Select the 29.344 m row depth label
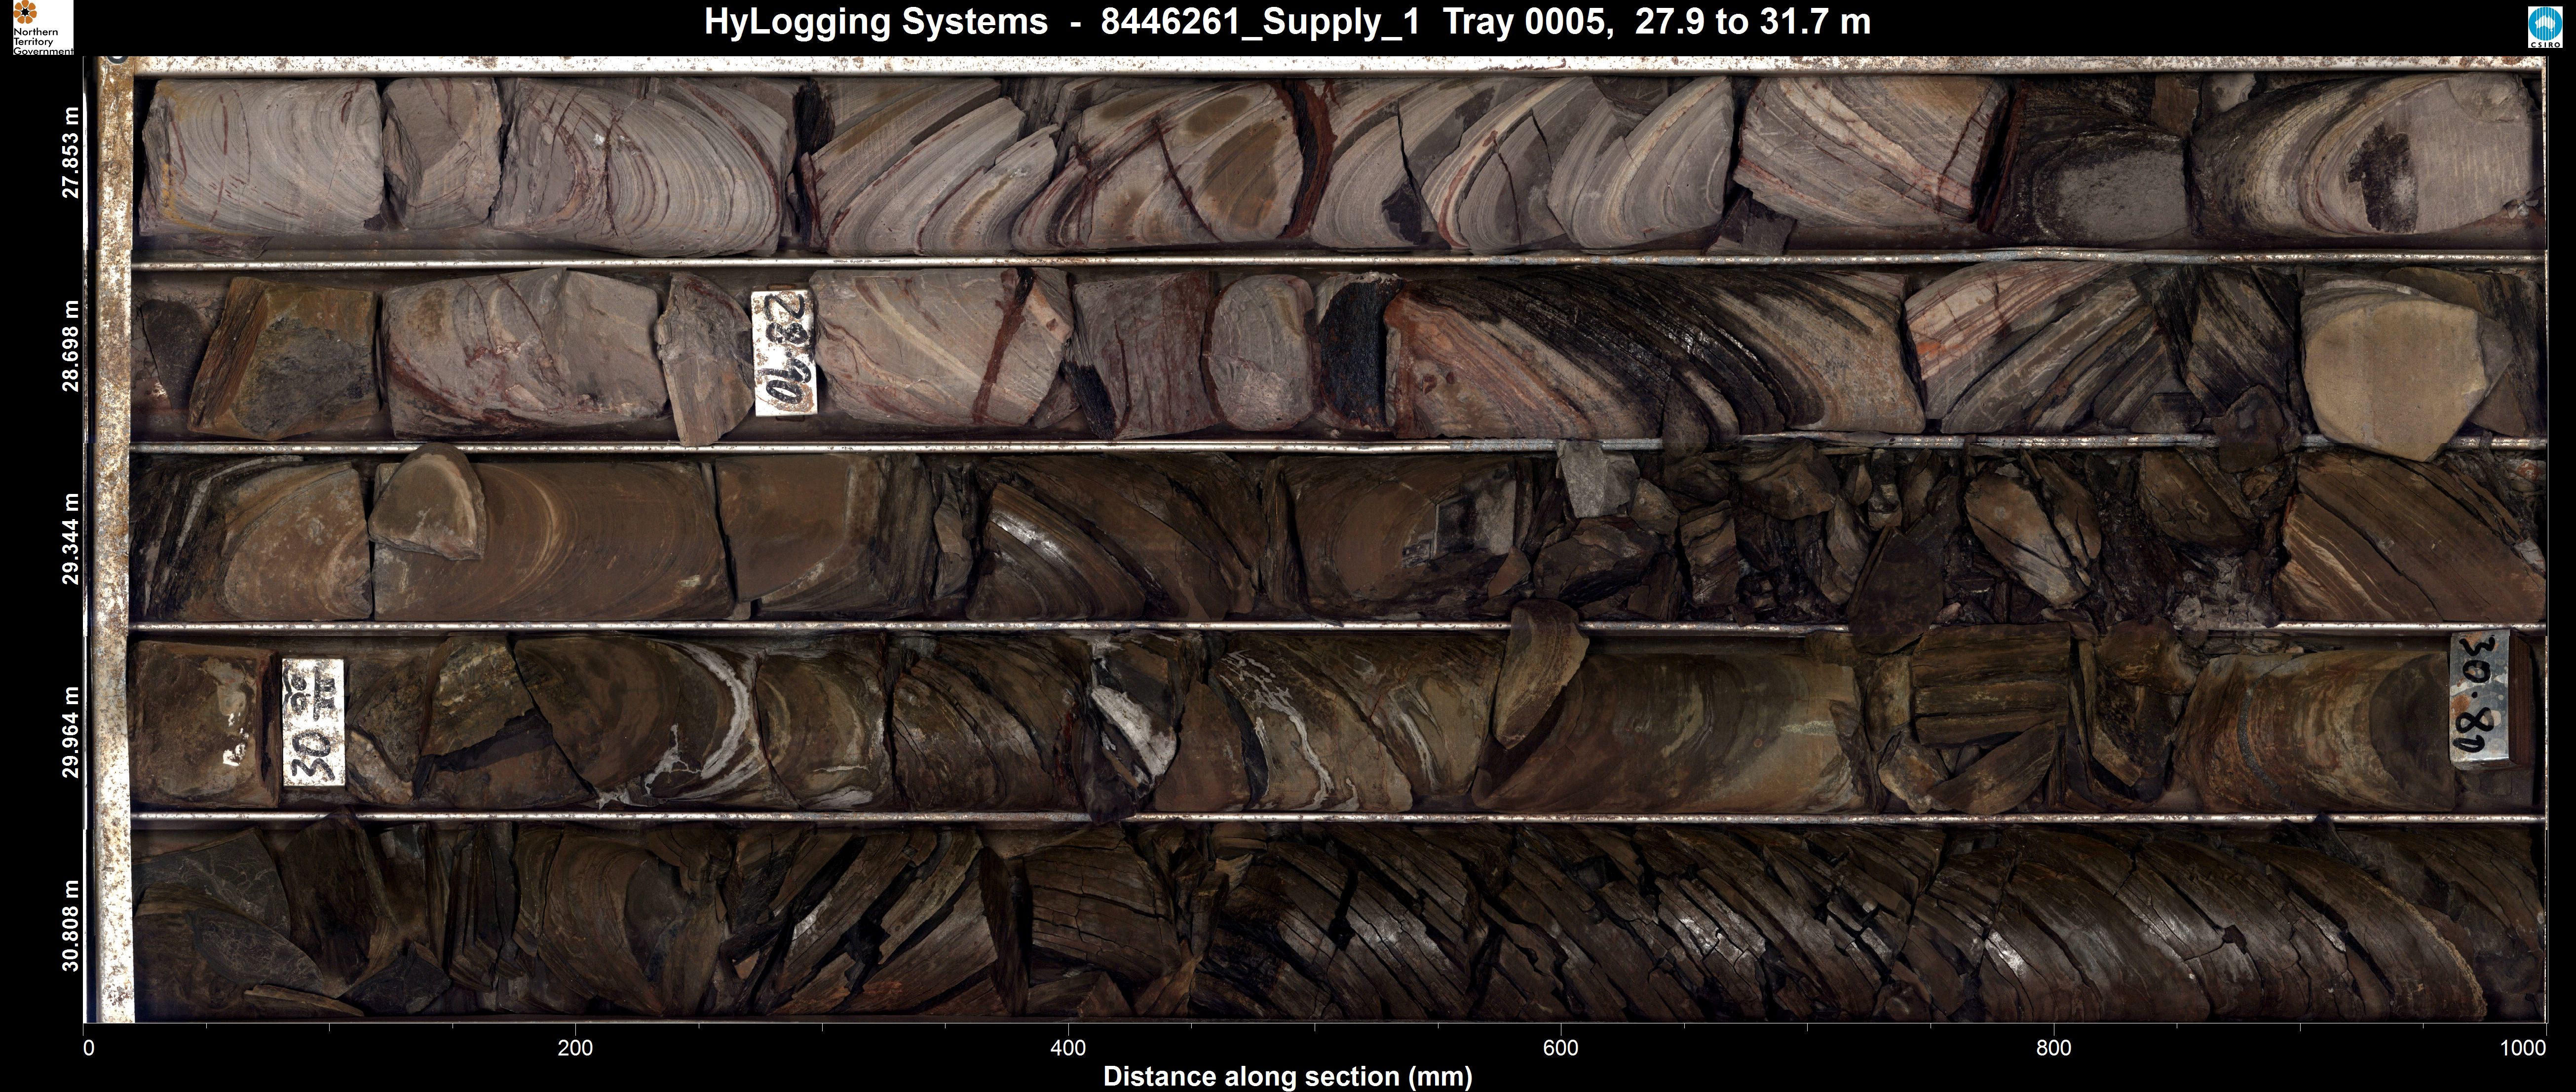2576x1092 pixels. (71, 538)
